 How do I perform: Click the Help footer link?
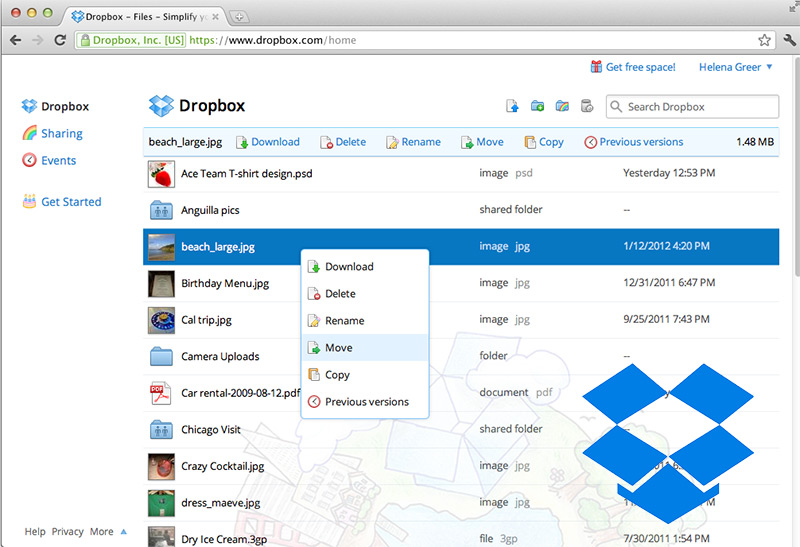(x=35, y=531)
